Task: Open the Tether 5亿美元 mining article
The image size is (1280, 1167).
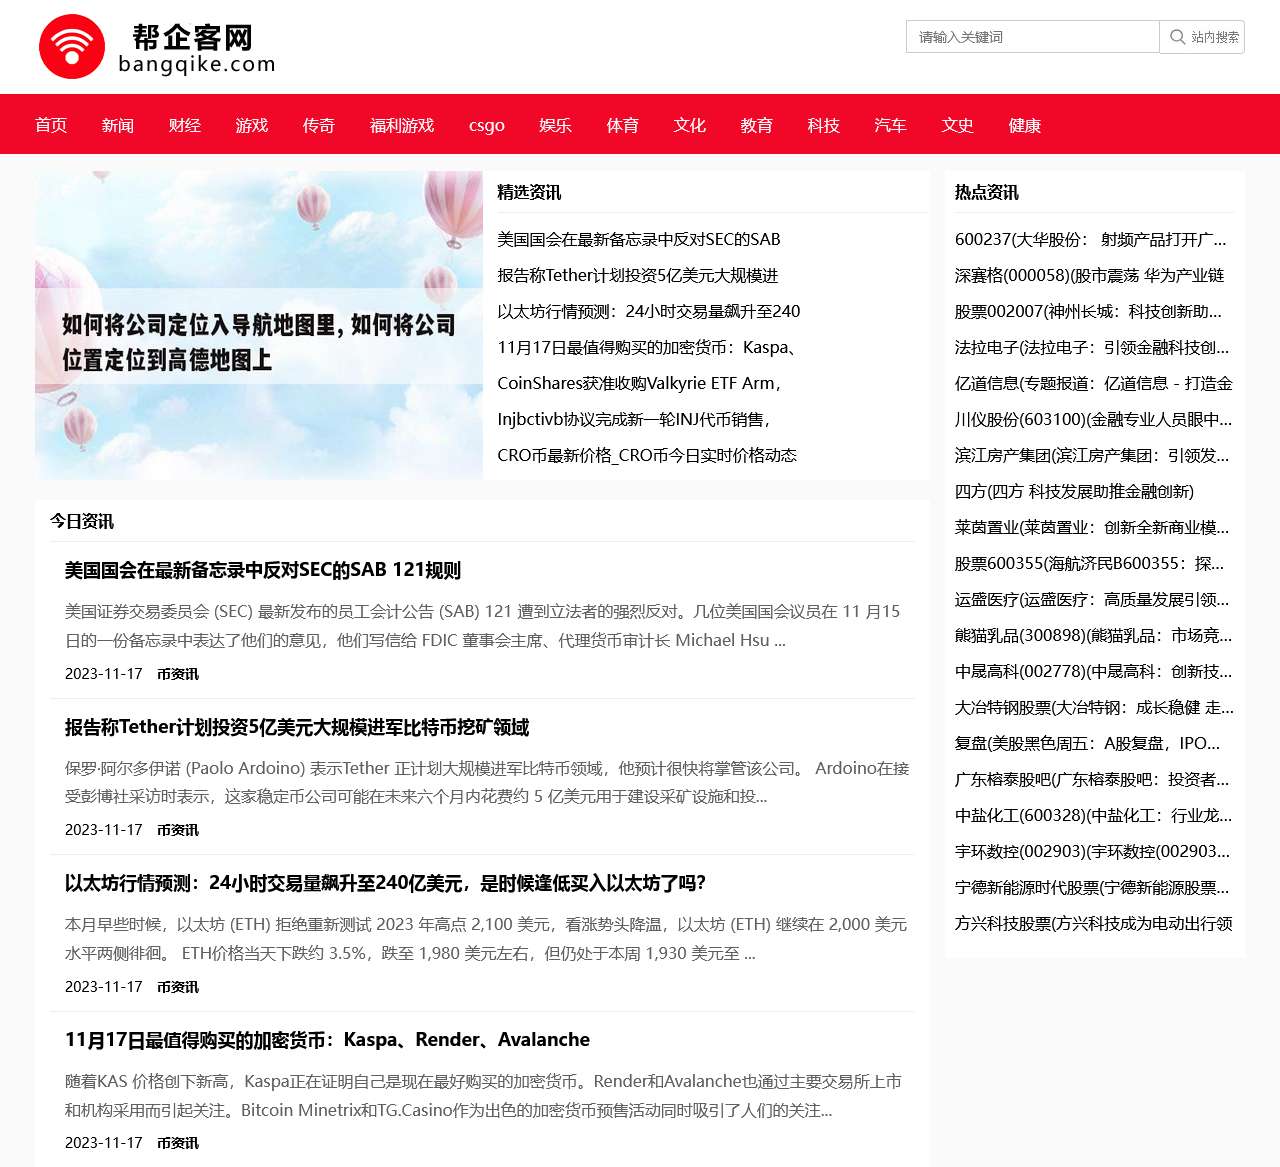Action: 297,728
